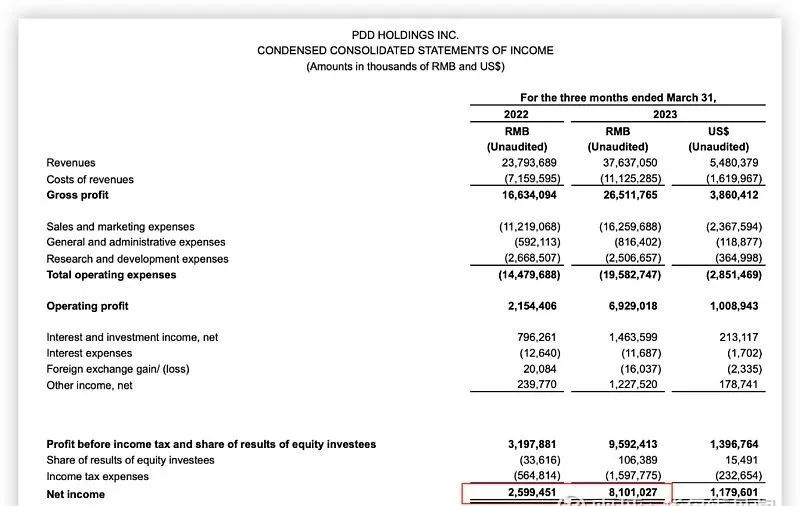
Task: Click the Costs of revenues label
Action: pyautogui.click(x=90, y=180)
